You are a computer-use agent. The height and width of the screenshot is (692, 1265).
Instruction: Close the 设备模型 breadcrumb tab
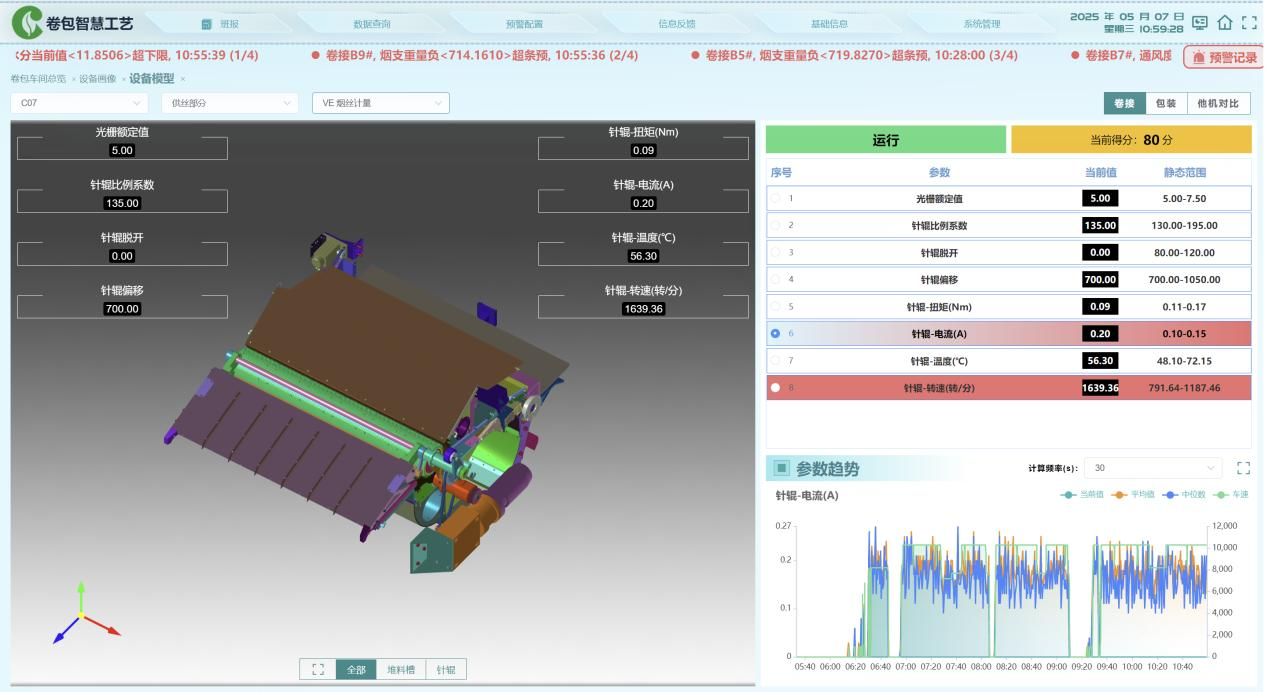pyautogui.click(x=183, y=79)
